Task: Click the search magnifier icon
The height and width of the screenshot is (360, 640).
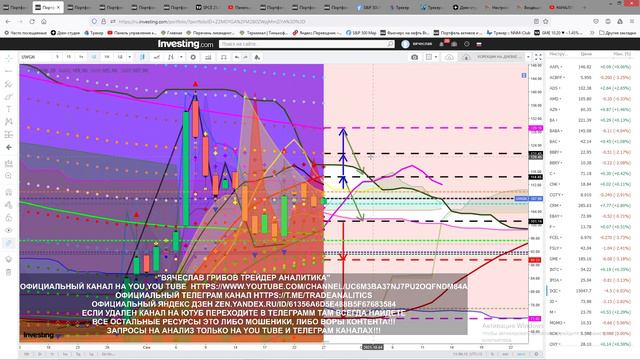Action: pos(390,44)
